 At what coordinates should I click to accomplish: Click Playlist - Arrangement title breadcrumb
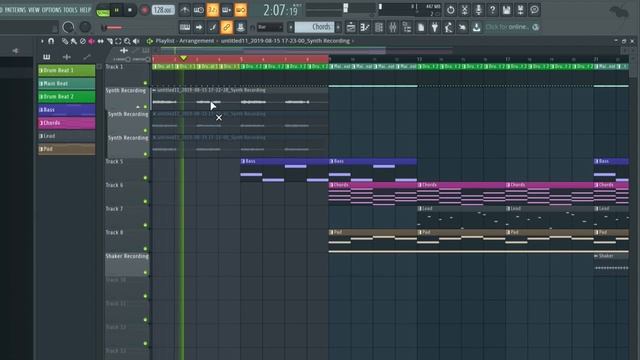coord(185,41)
